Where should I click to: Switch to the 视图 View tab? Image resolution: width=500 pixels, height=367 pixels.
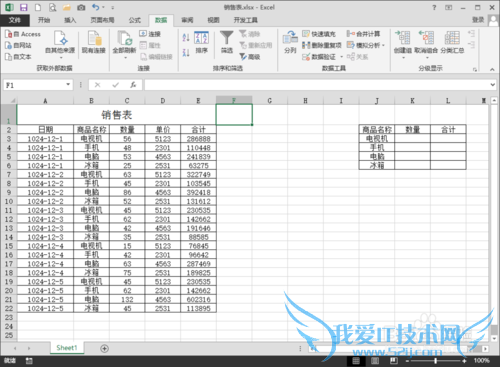[x=213, y=20]
